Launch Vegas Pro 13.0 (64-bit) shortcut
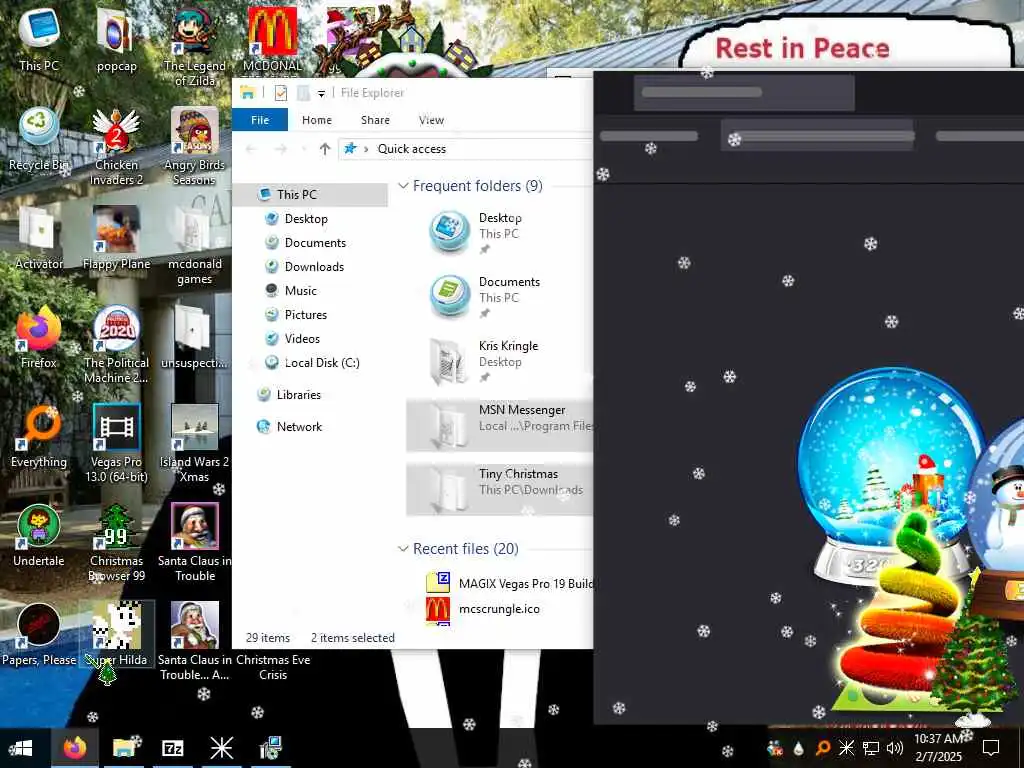 pos(116,444)
